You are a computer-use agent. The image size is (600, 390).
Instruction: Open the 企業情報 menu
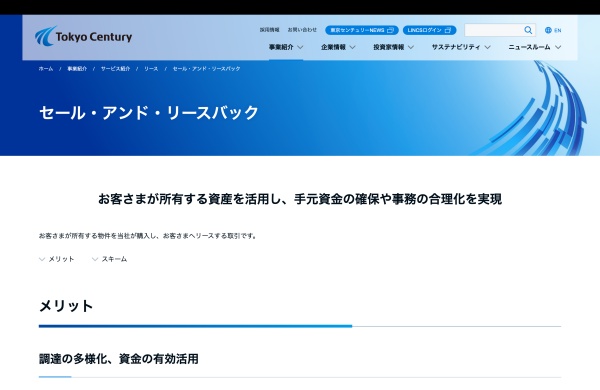tap(333, 47)
